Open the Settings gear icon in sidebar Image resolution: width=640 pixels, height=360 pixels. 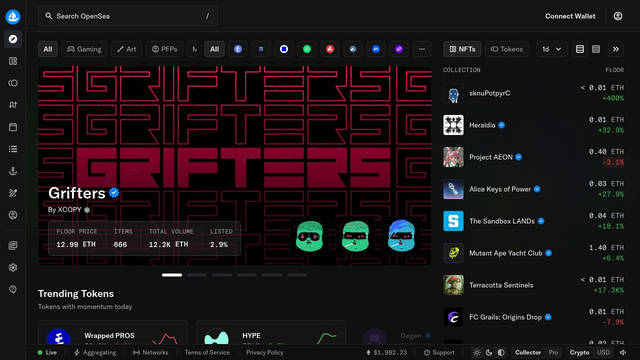[13, 267]
